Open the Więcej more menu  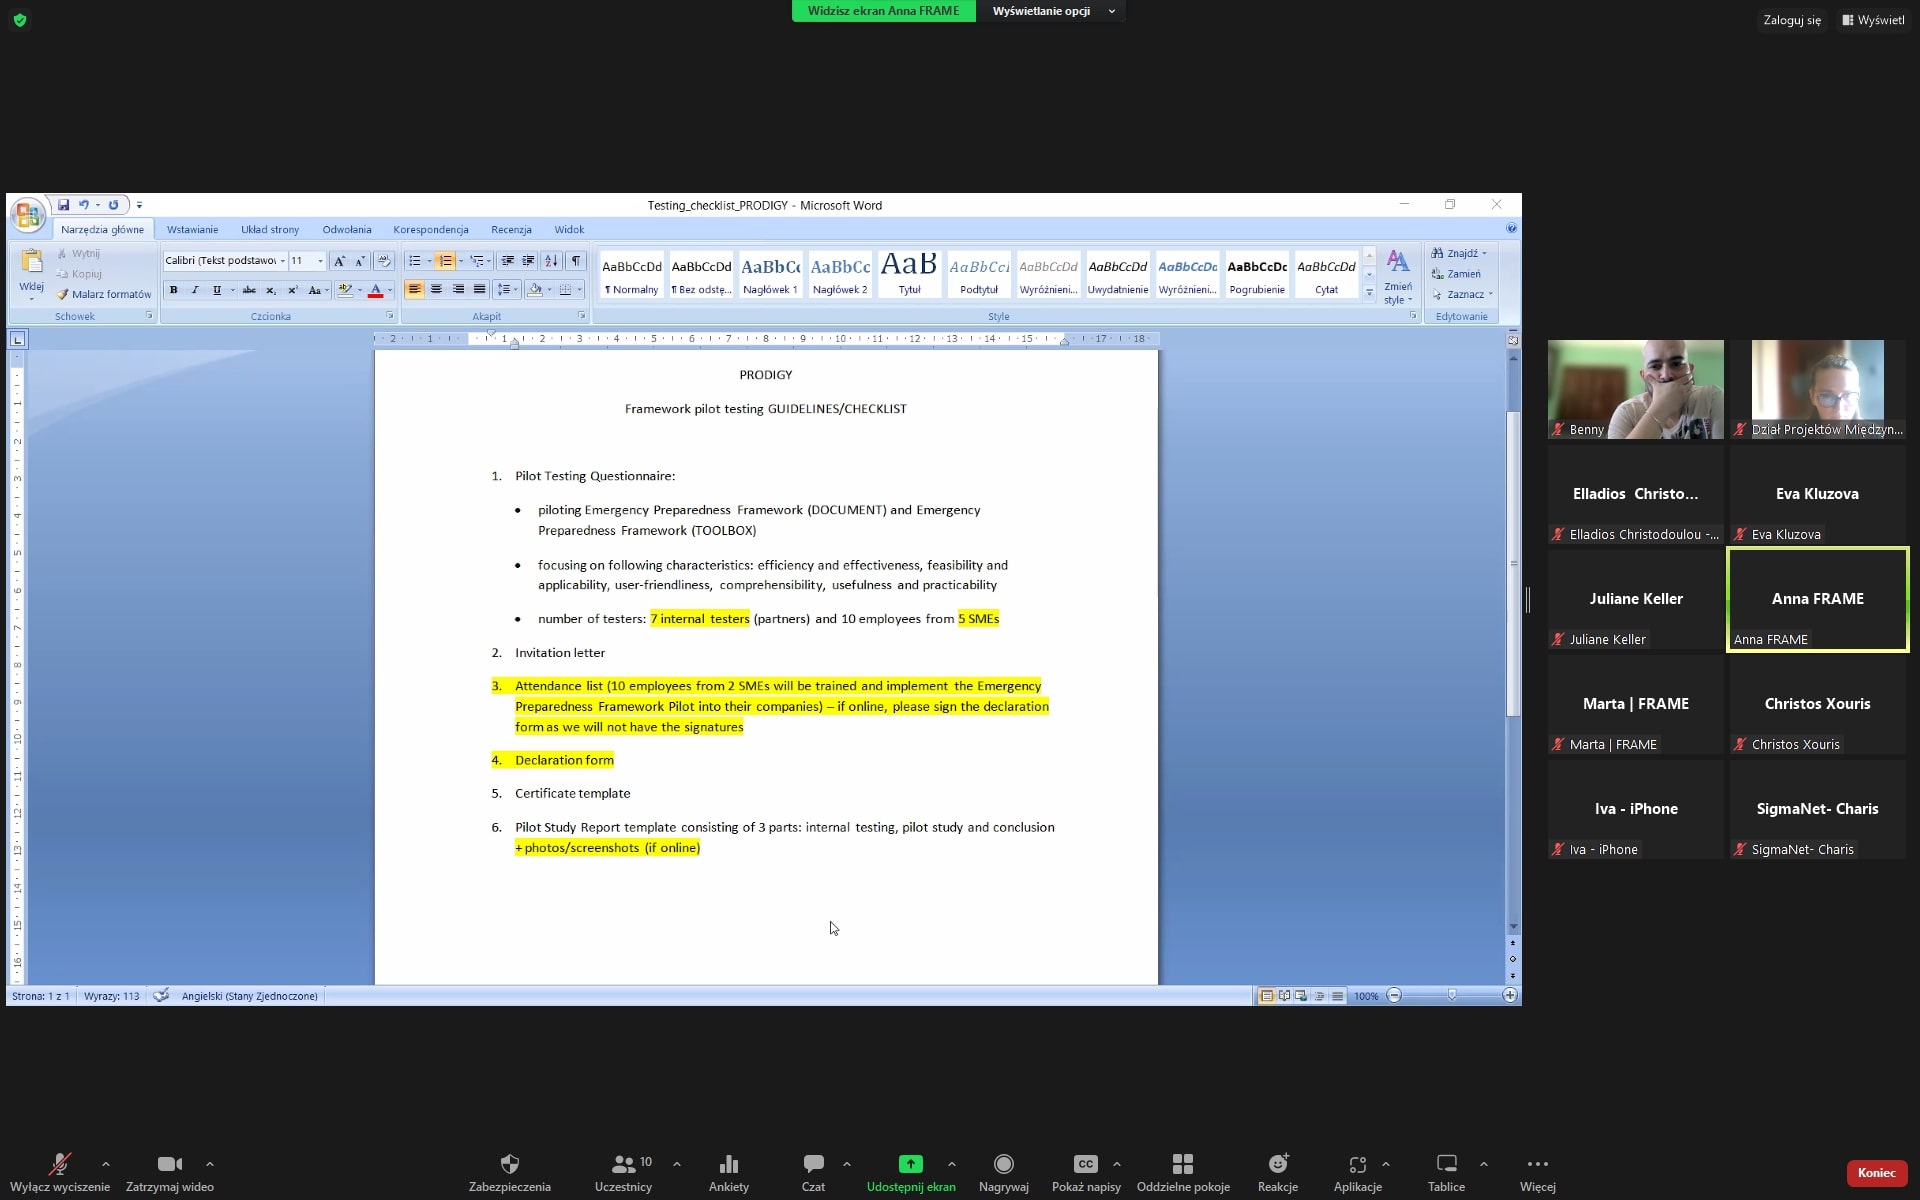1537,1164
